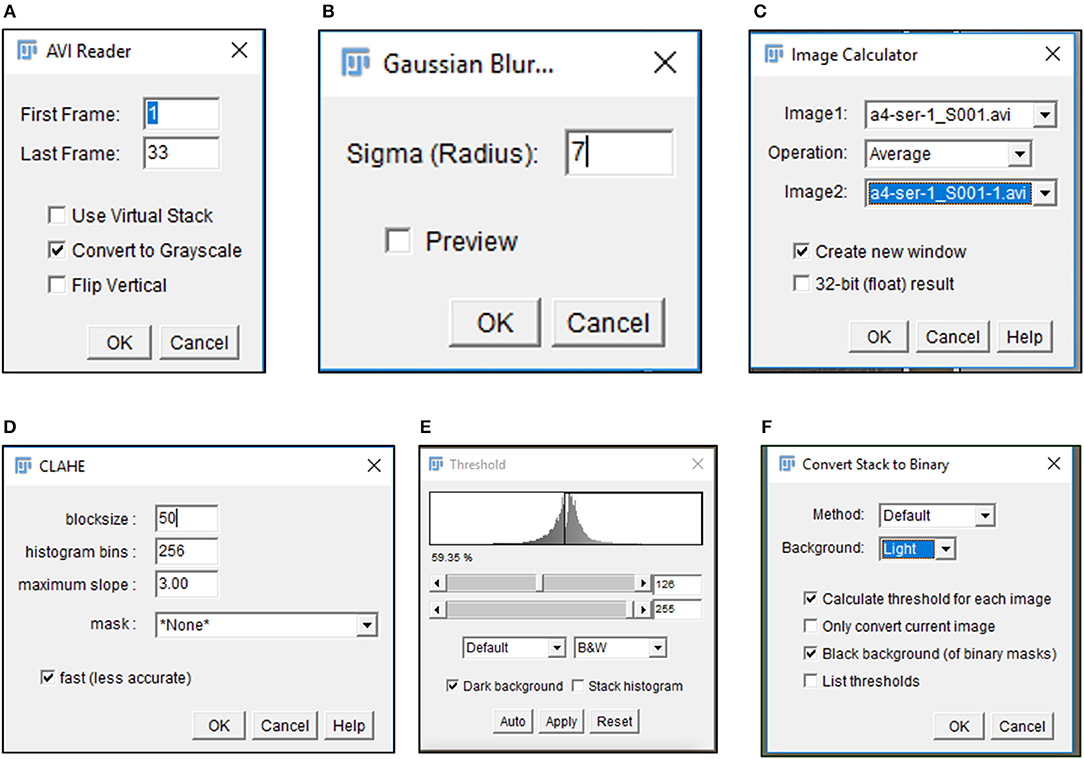Image resolution: width=1084 pixels, height=759 pixels.
Task: Enable List thresholds checkbox
Action: tap(810, 681)
